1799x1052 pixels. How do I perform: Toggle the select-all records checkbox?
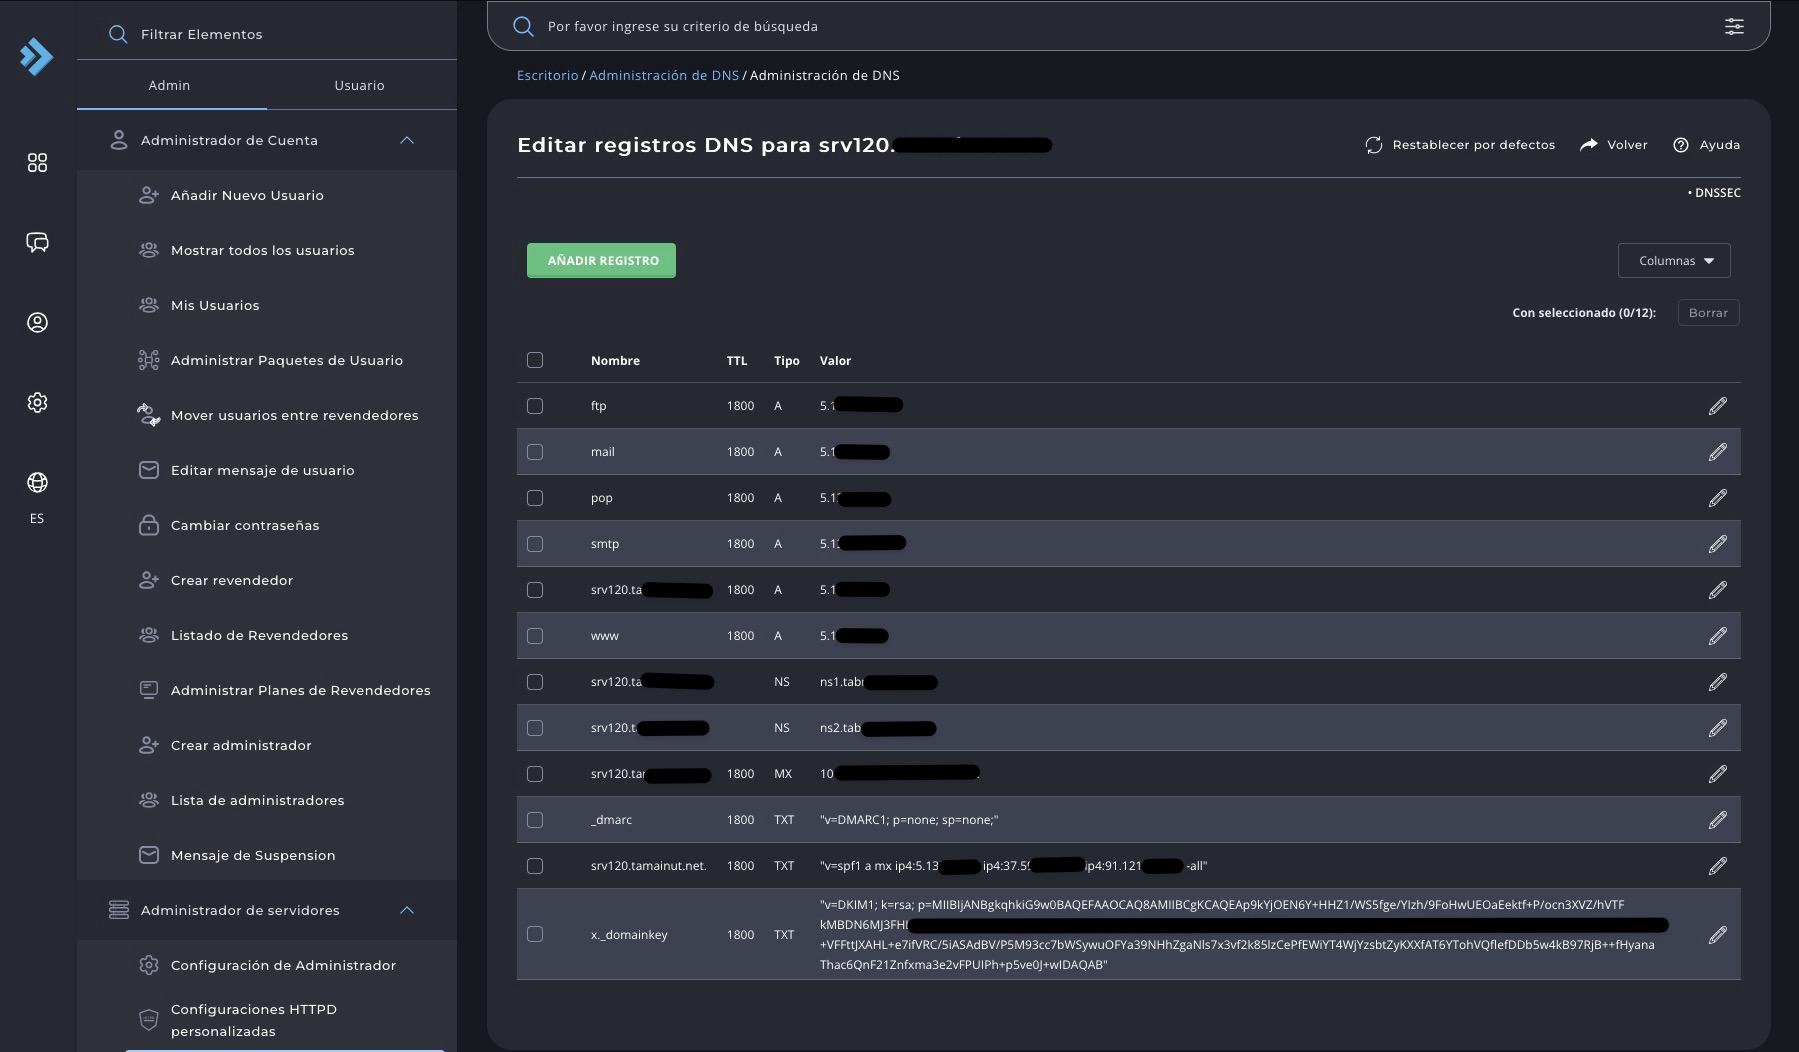[x=535, y=360]
